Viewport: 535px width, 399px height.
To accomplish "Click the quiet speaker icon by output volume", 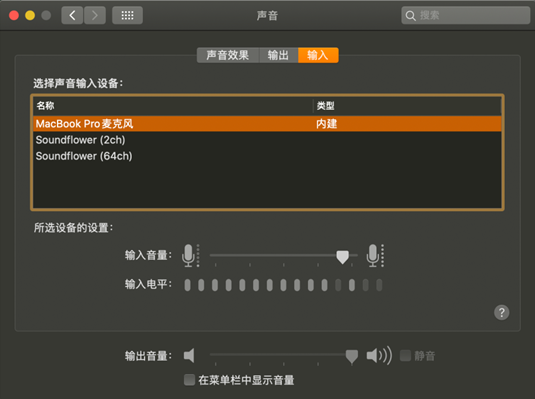I will [x=189, y=356].
